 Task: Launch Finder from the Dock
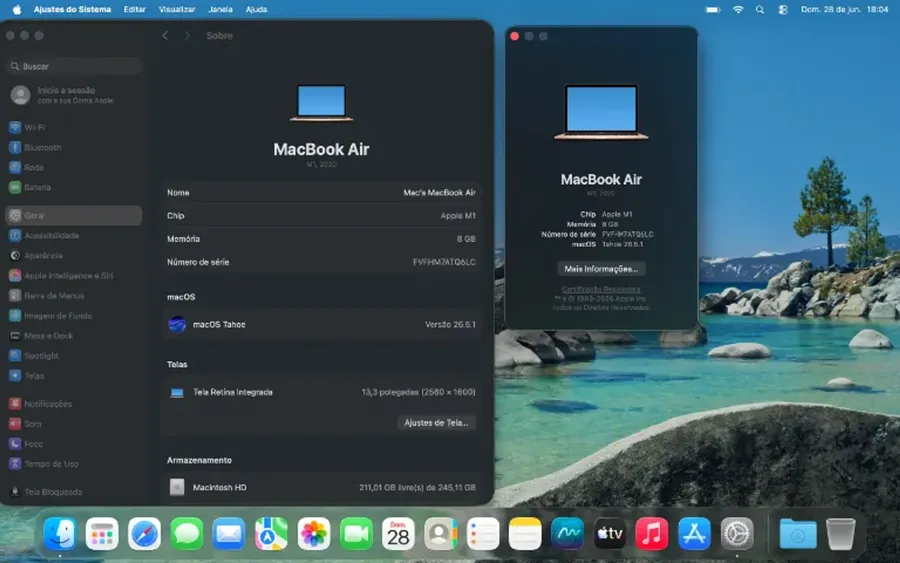tap(60, 534)
